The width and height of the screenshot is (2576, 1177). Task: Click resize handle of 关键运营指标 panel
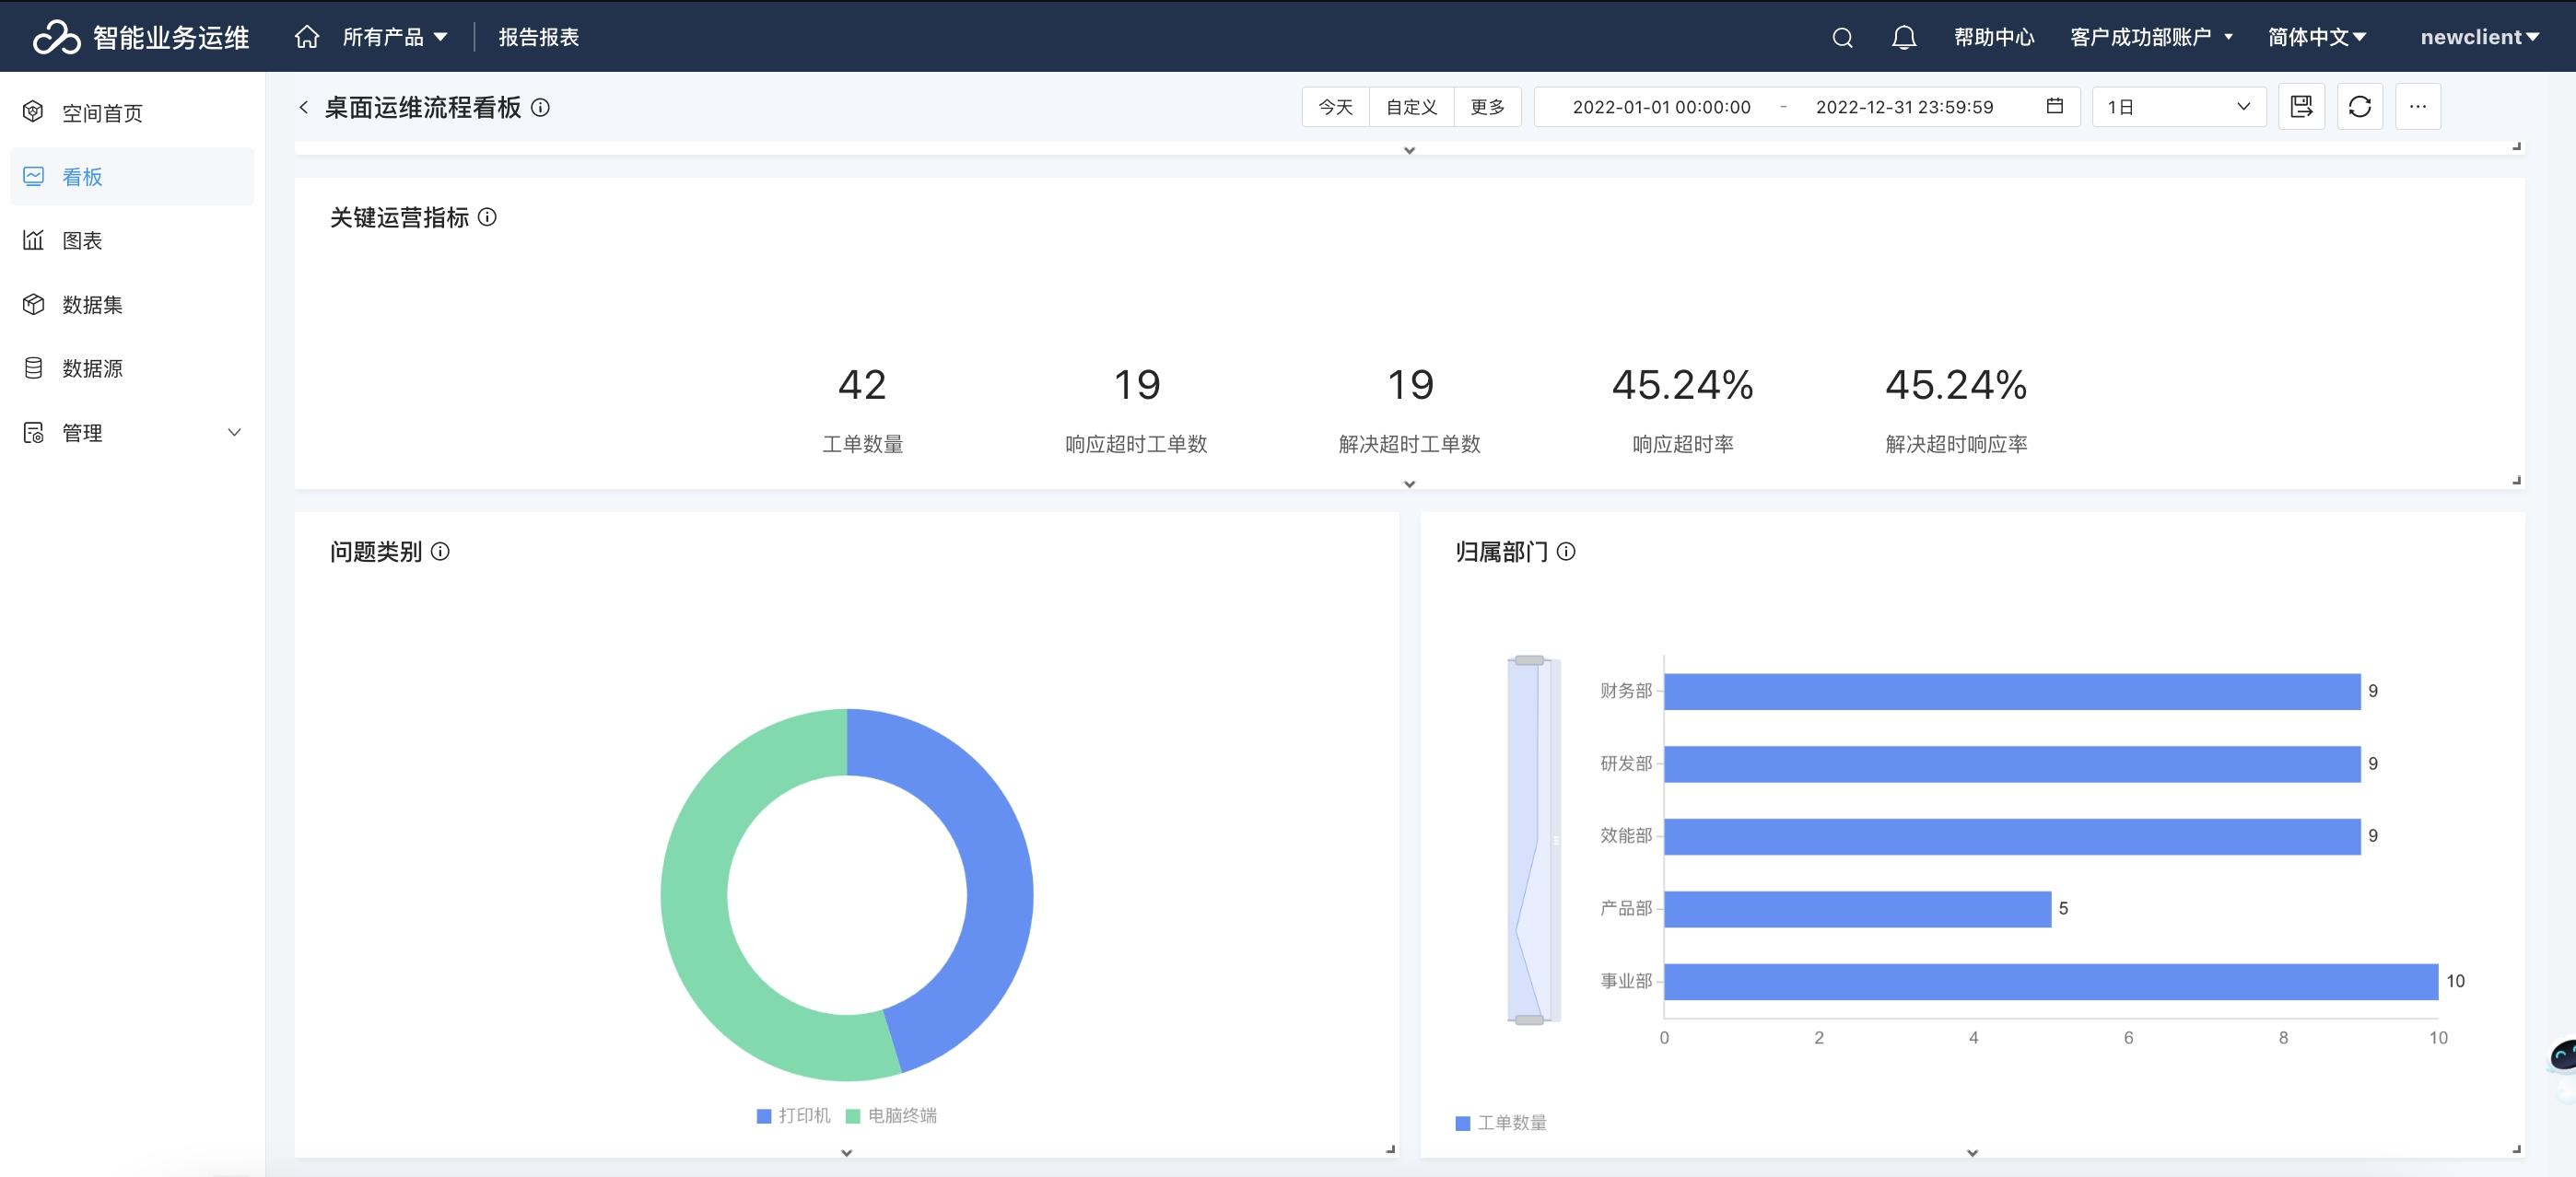pos(2516,480)
